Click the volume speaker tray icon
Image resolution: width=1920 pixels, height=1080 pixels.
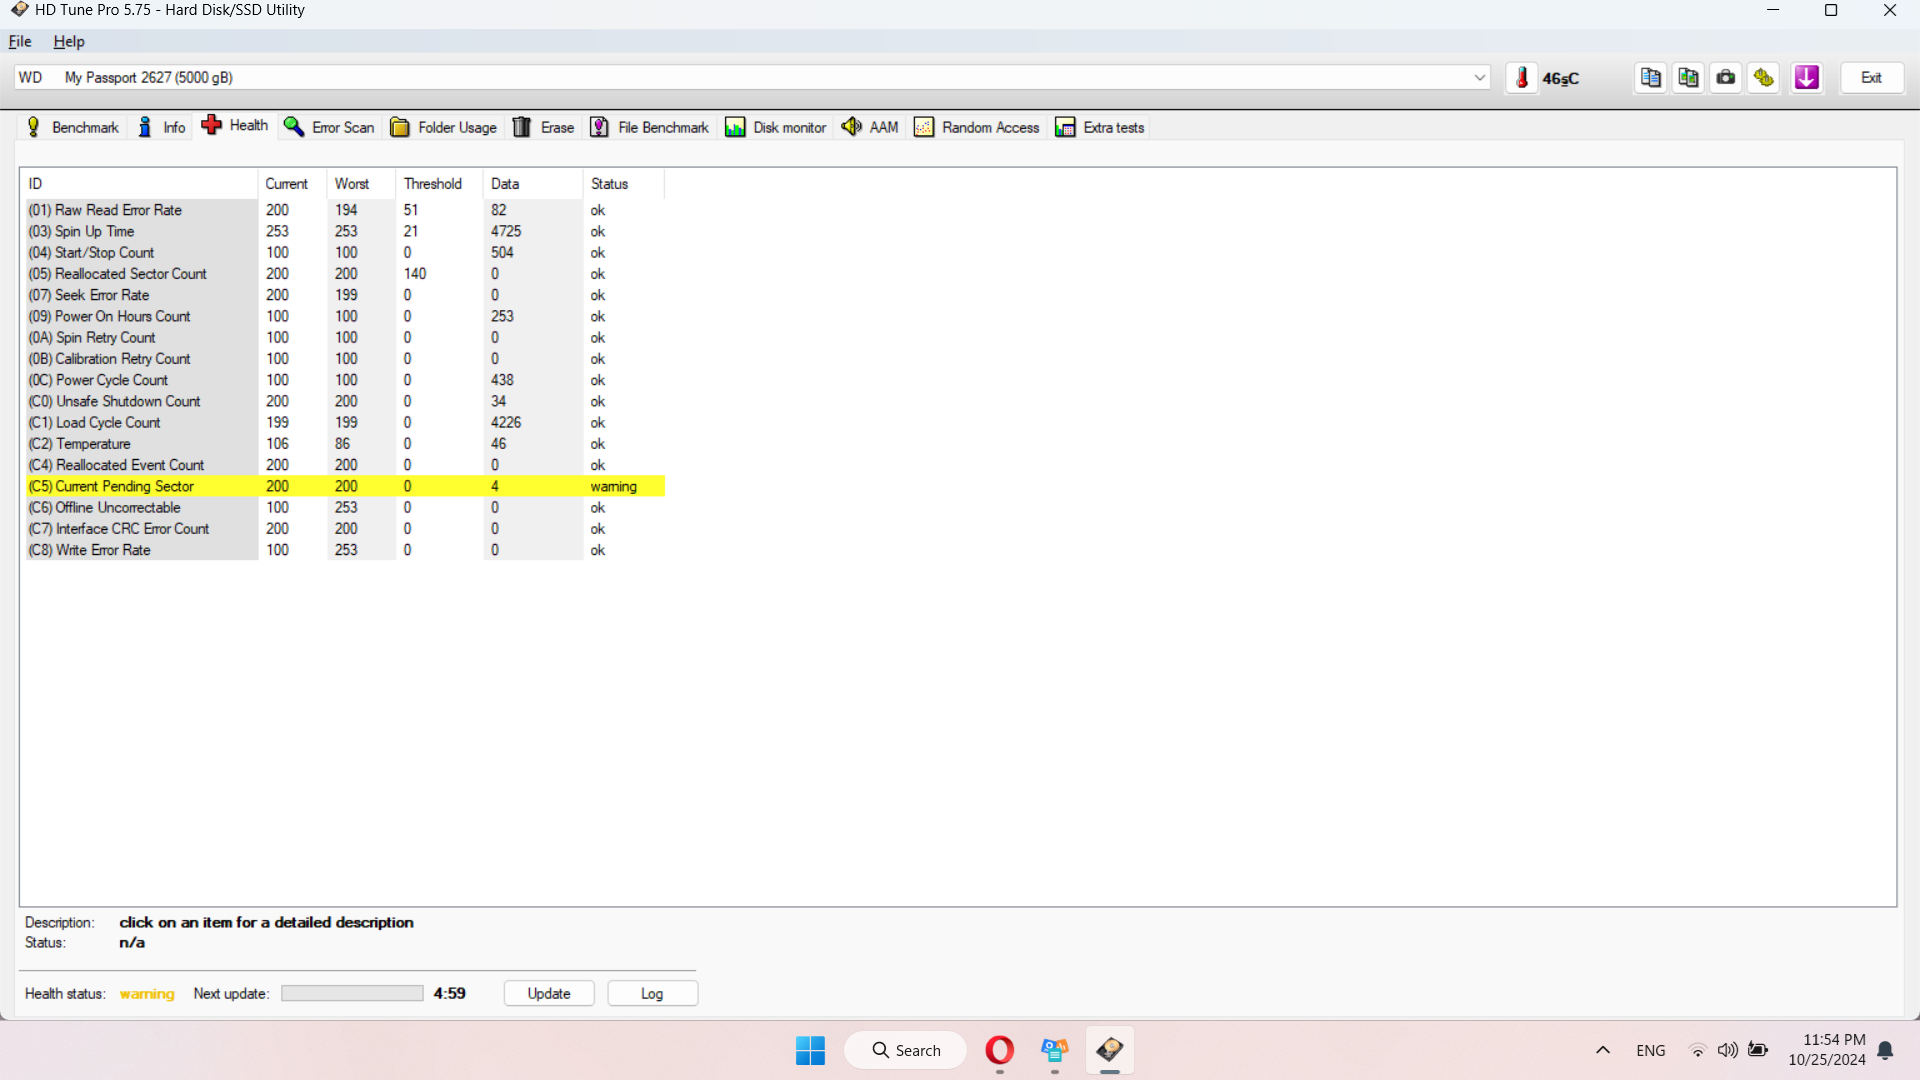click(x=1727, y=1050)
